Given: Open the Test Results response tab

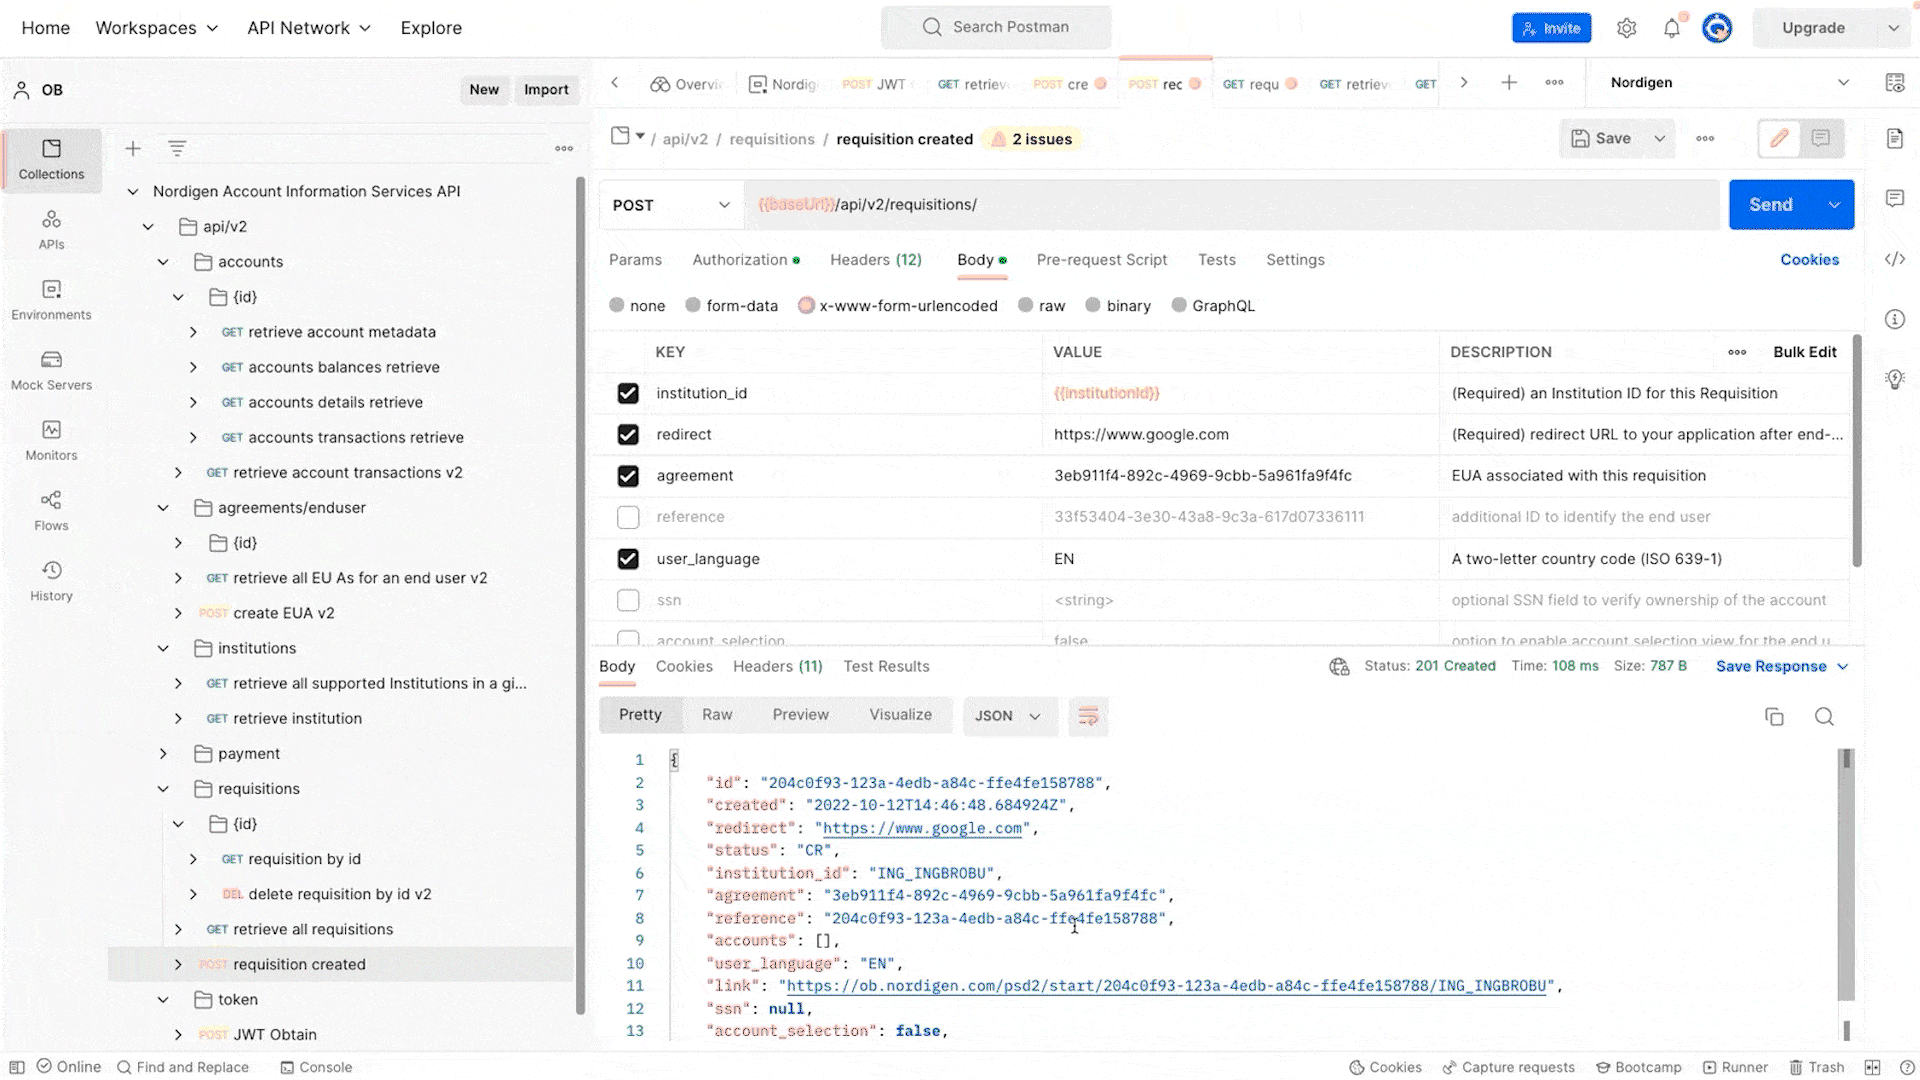Looking at the screenshot, I should point(886,666).
